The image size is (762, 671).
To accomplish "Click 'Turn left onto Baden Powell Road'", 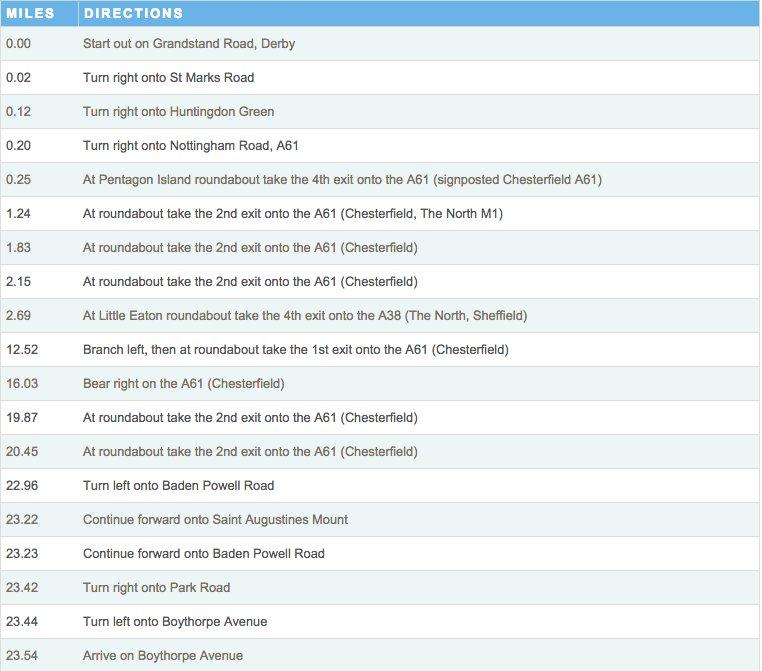I will coord(178,486).
